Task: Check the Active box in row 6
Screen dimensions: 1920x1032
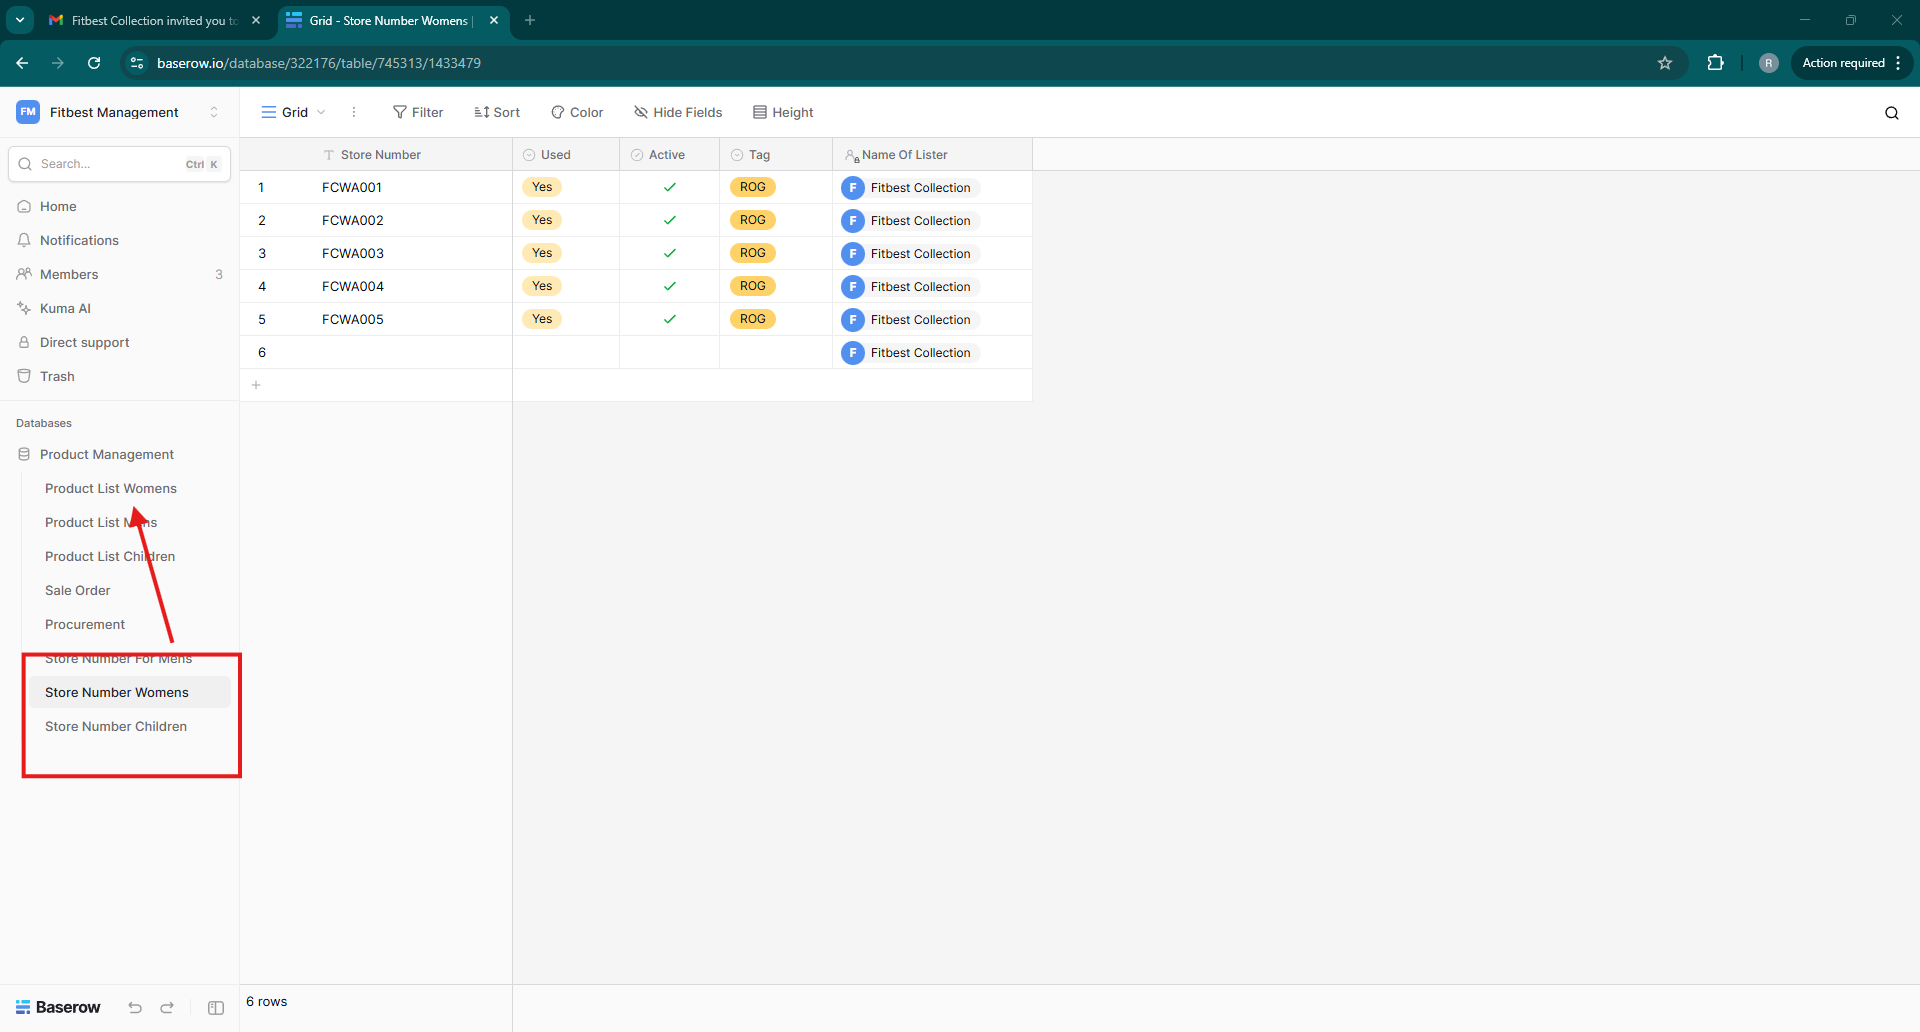Action: point(669,352)
